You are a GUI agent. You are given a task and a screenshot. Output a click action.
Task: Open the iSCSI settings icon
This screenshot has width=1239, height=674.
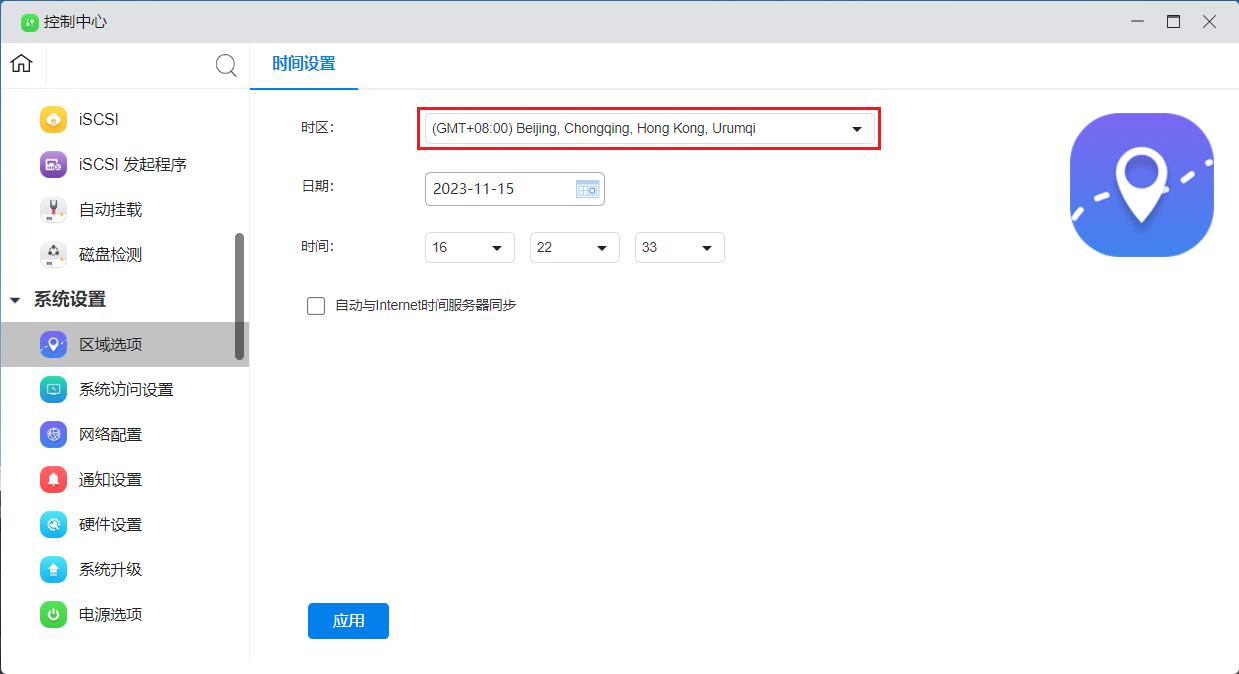pos(53,119)
